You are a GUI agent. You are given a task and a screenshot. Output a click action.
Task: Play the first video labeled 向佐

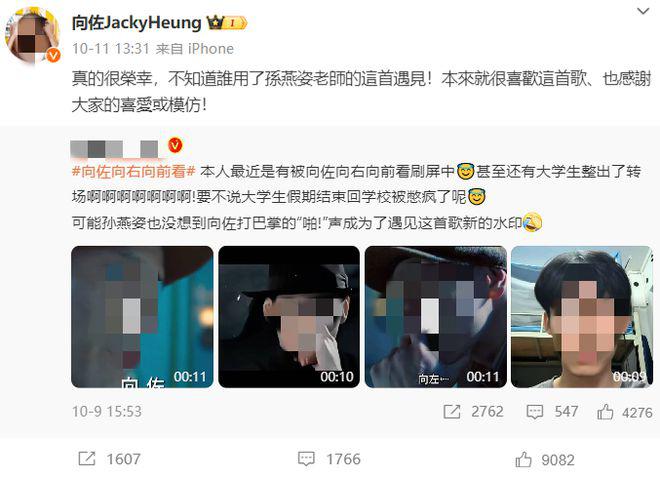[x=142, y=317]
